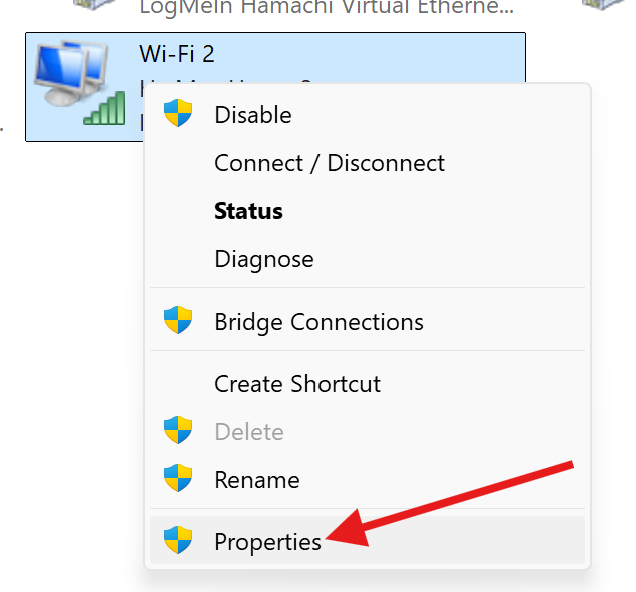Select Connect / Disconnect menu entry
The width and height of the screenshot is (636, 592).
click(x=329, y=163)
